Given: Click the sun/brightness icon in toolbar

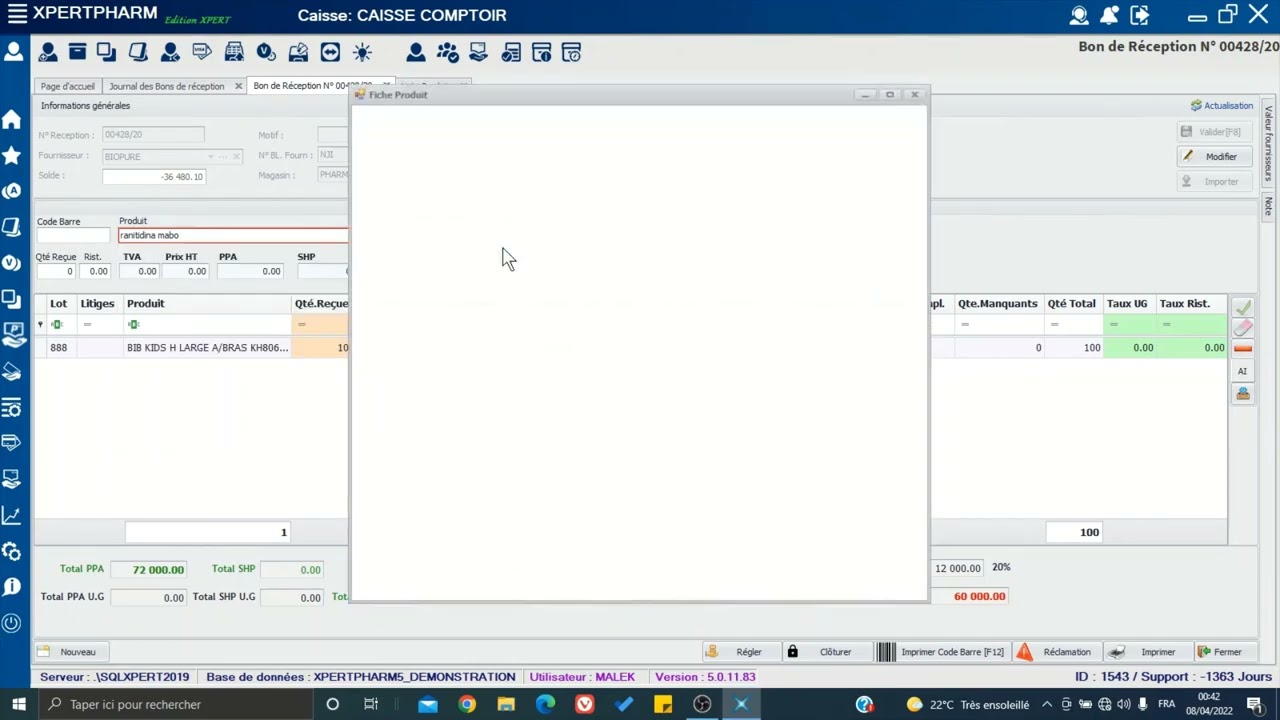Looking at the screenshot, I should tap(362, 52).
